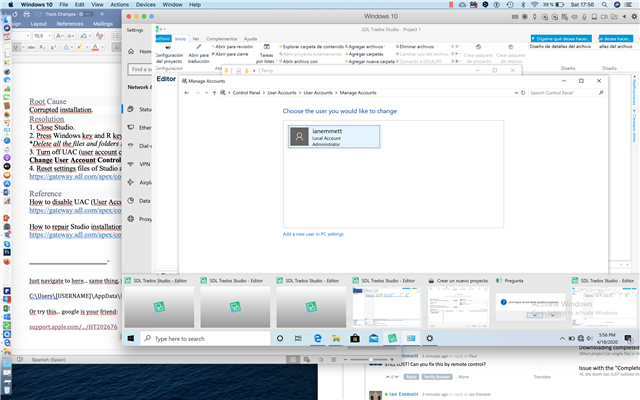Viewport: 640px width, 400px height.
Task: Click subscript button in Word ribbon
Action: point(42,47)
